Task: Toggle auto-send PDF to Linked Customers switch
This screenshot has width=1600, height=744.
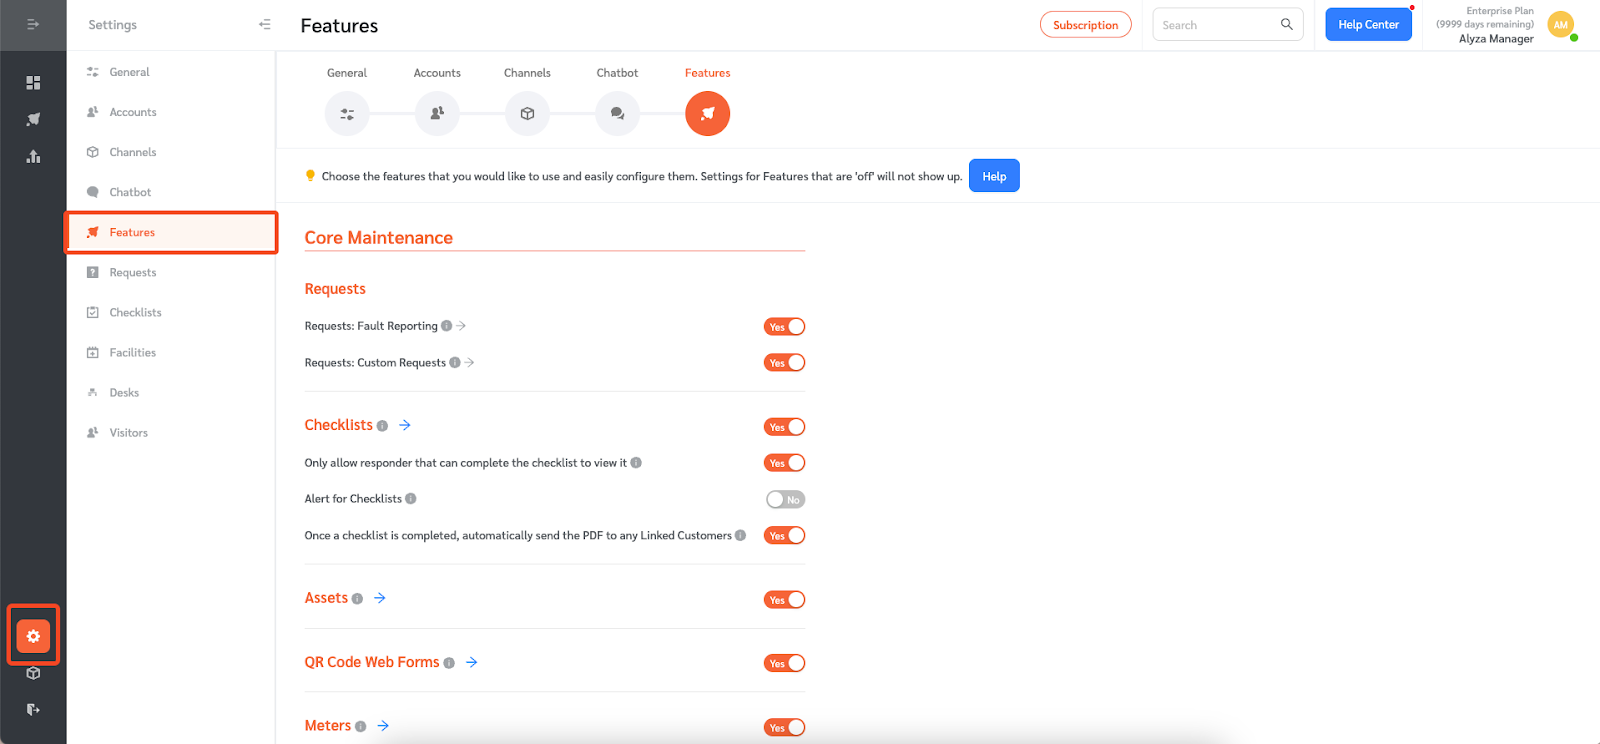Action: [784, 536]
